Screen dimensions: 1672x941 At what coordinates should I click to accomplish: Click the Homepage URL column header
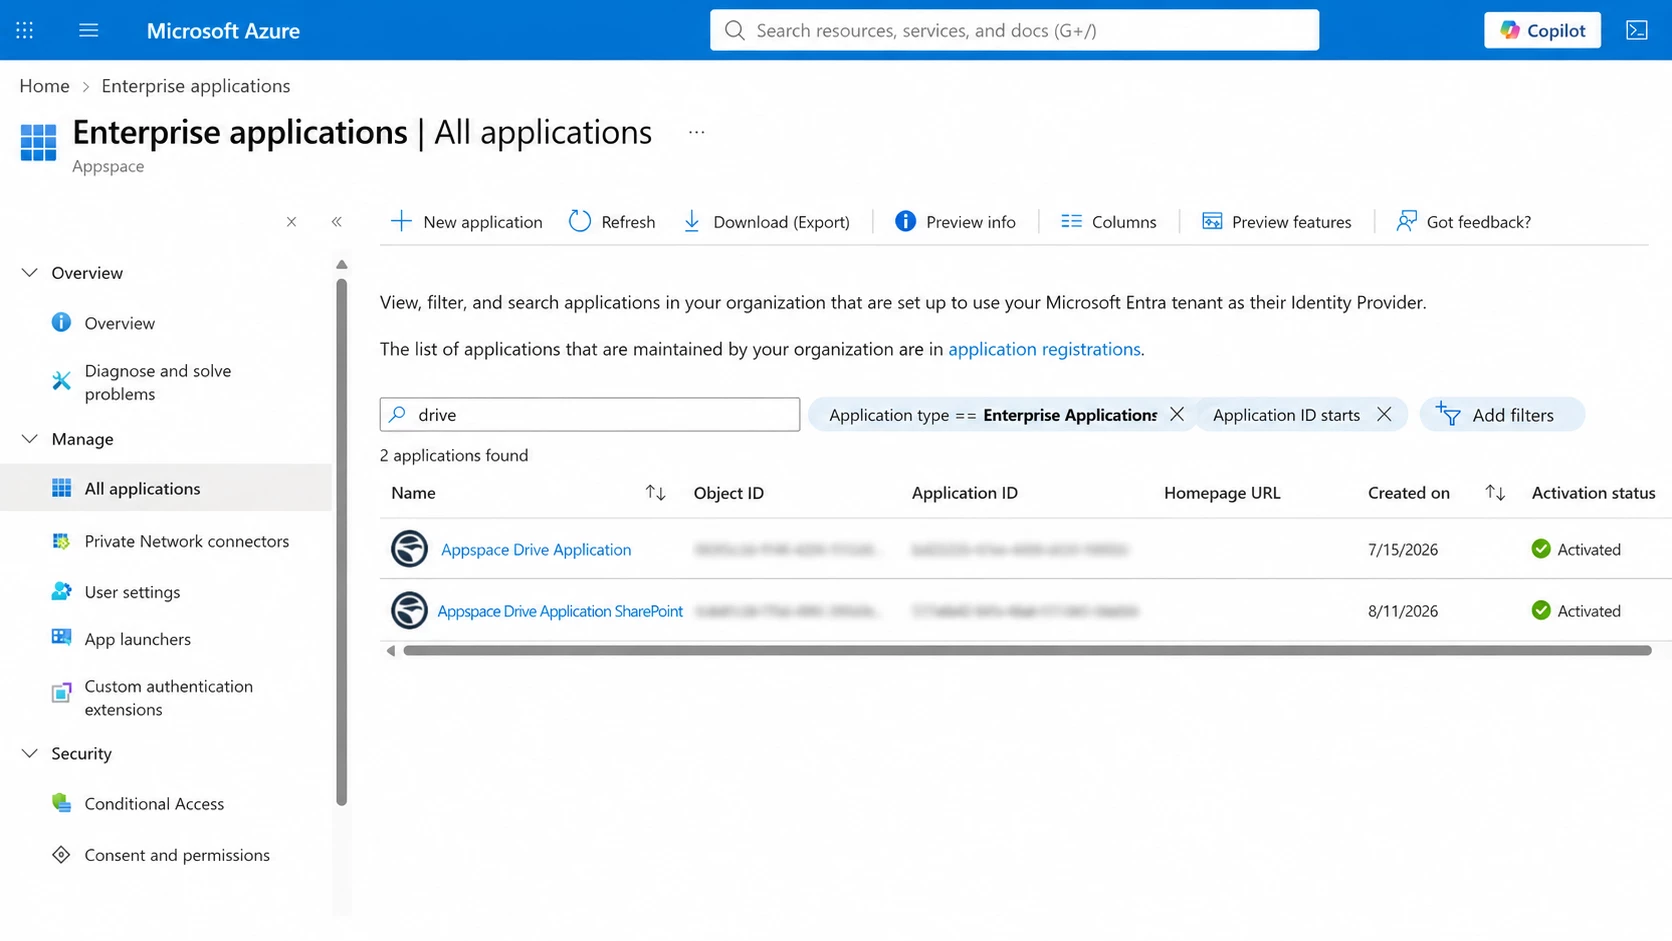pyautogui.click(x=1222, y=493)
